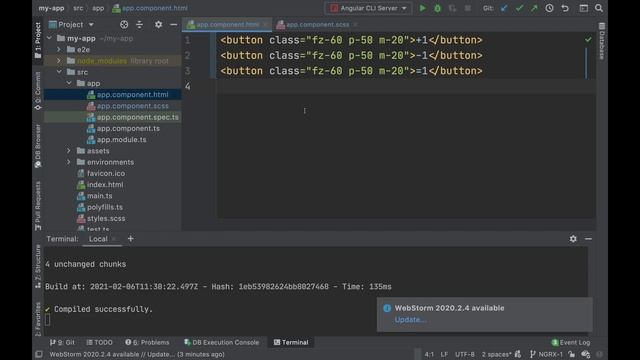Commit changes with the Git checkmark icon

pyautogui.click(x=519, y=8)
